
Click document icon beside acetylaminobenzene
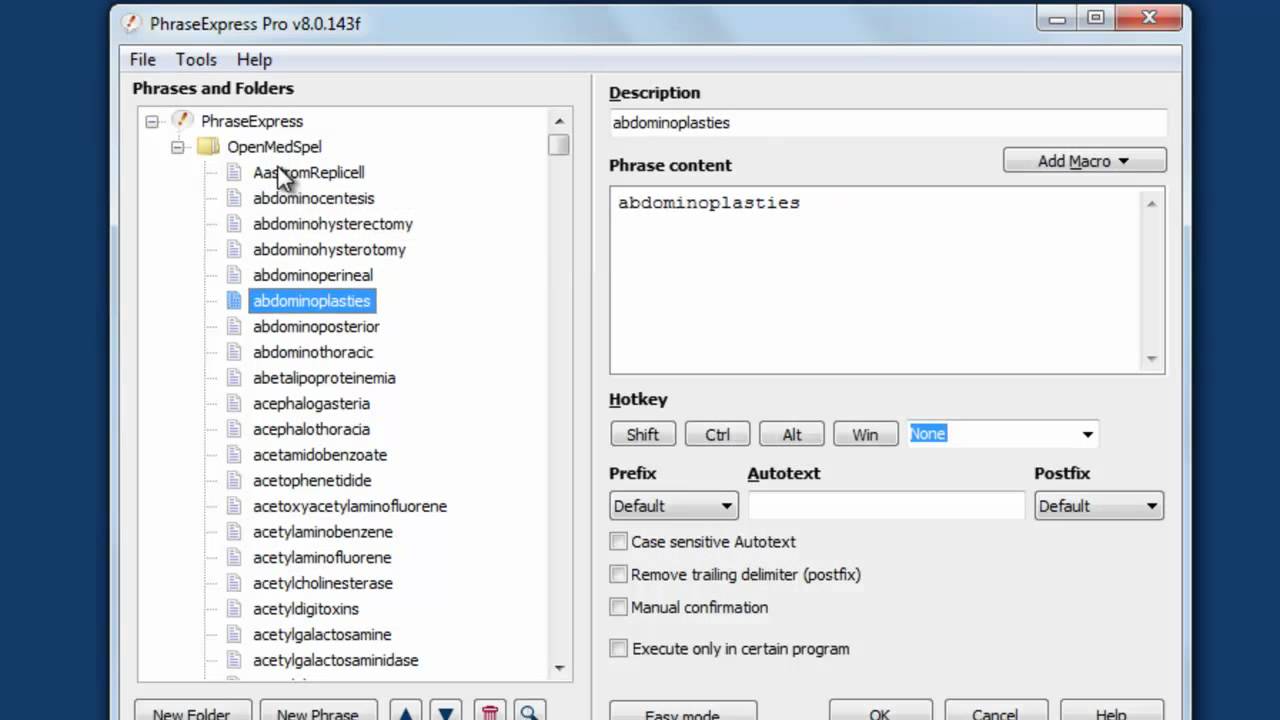point(234,532)
